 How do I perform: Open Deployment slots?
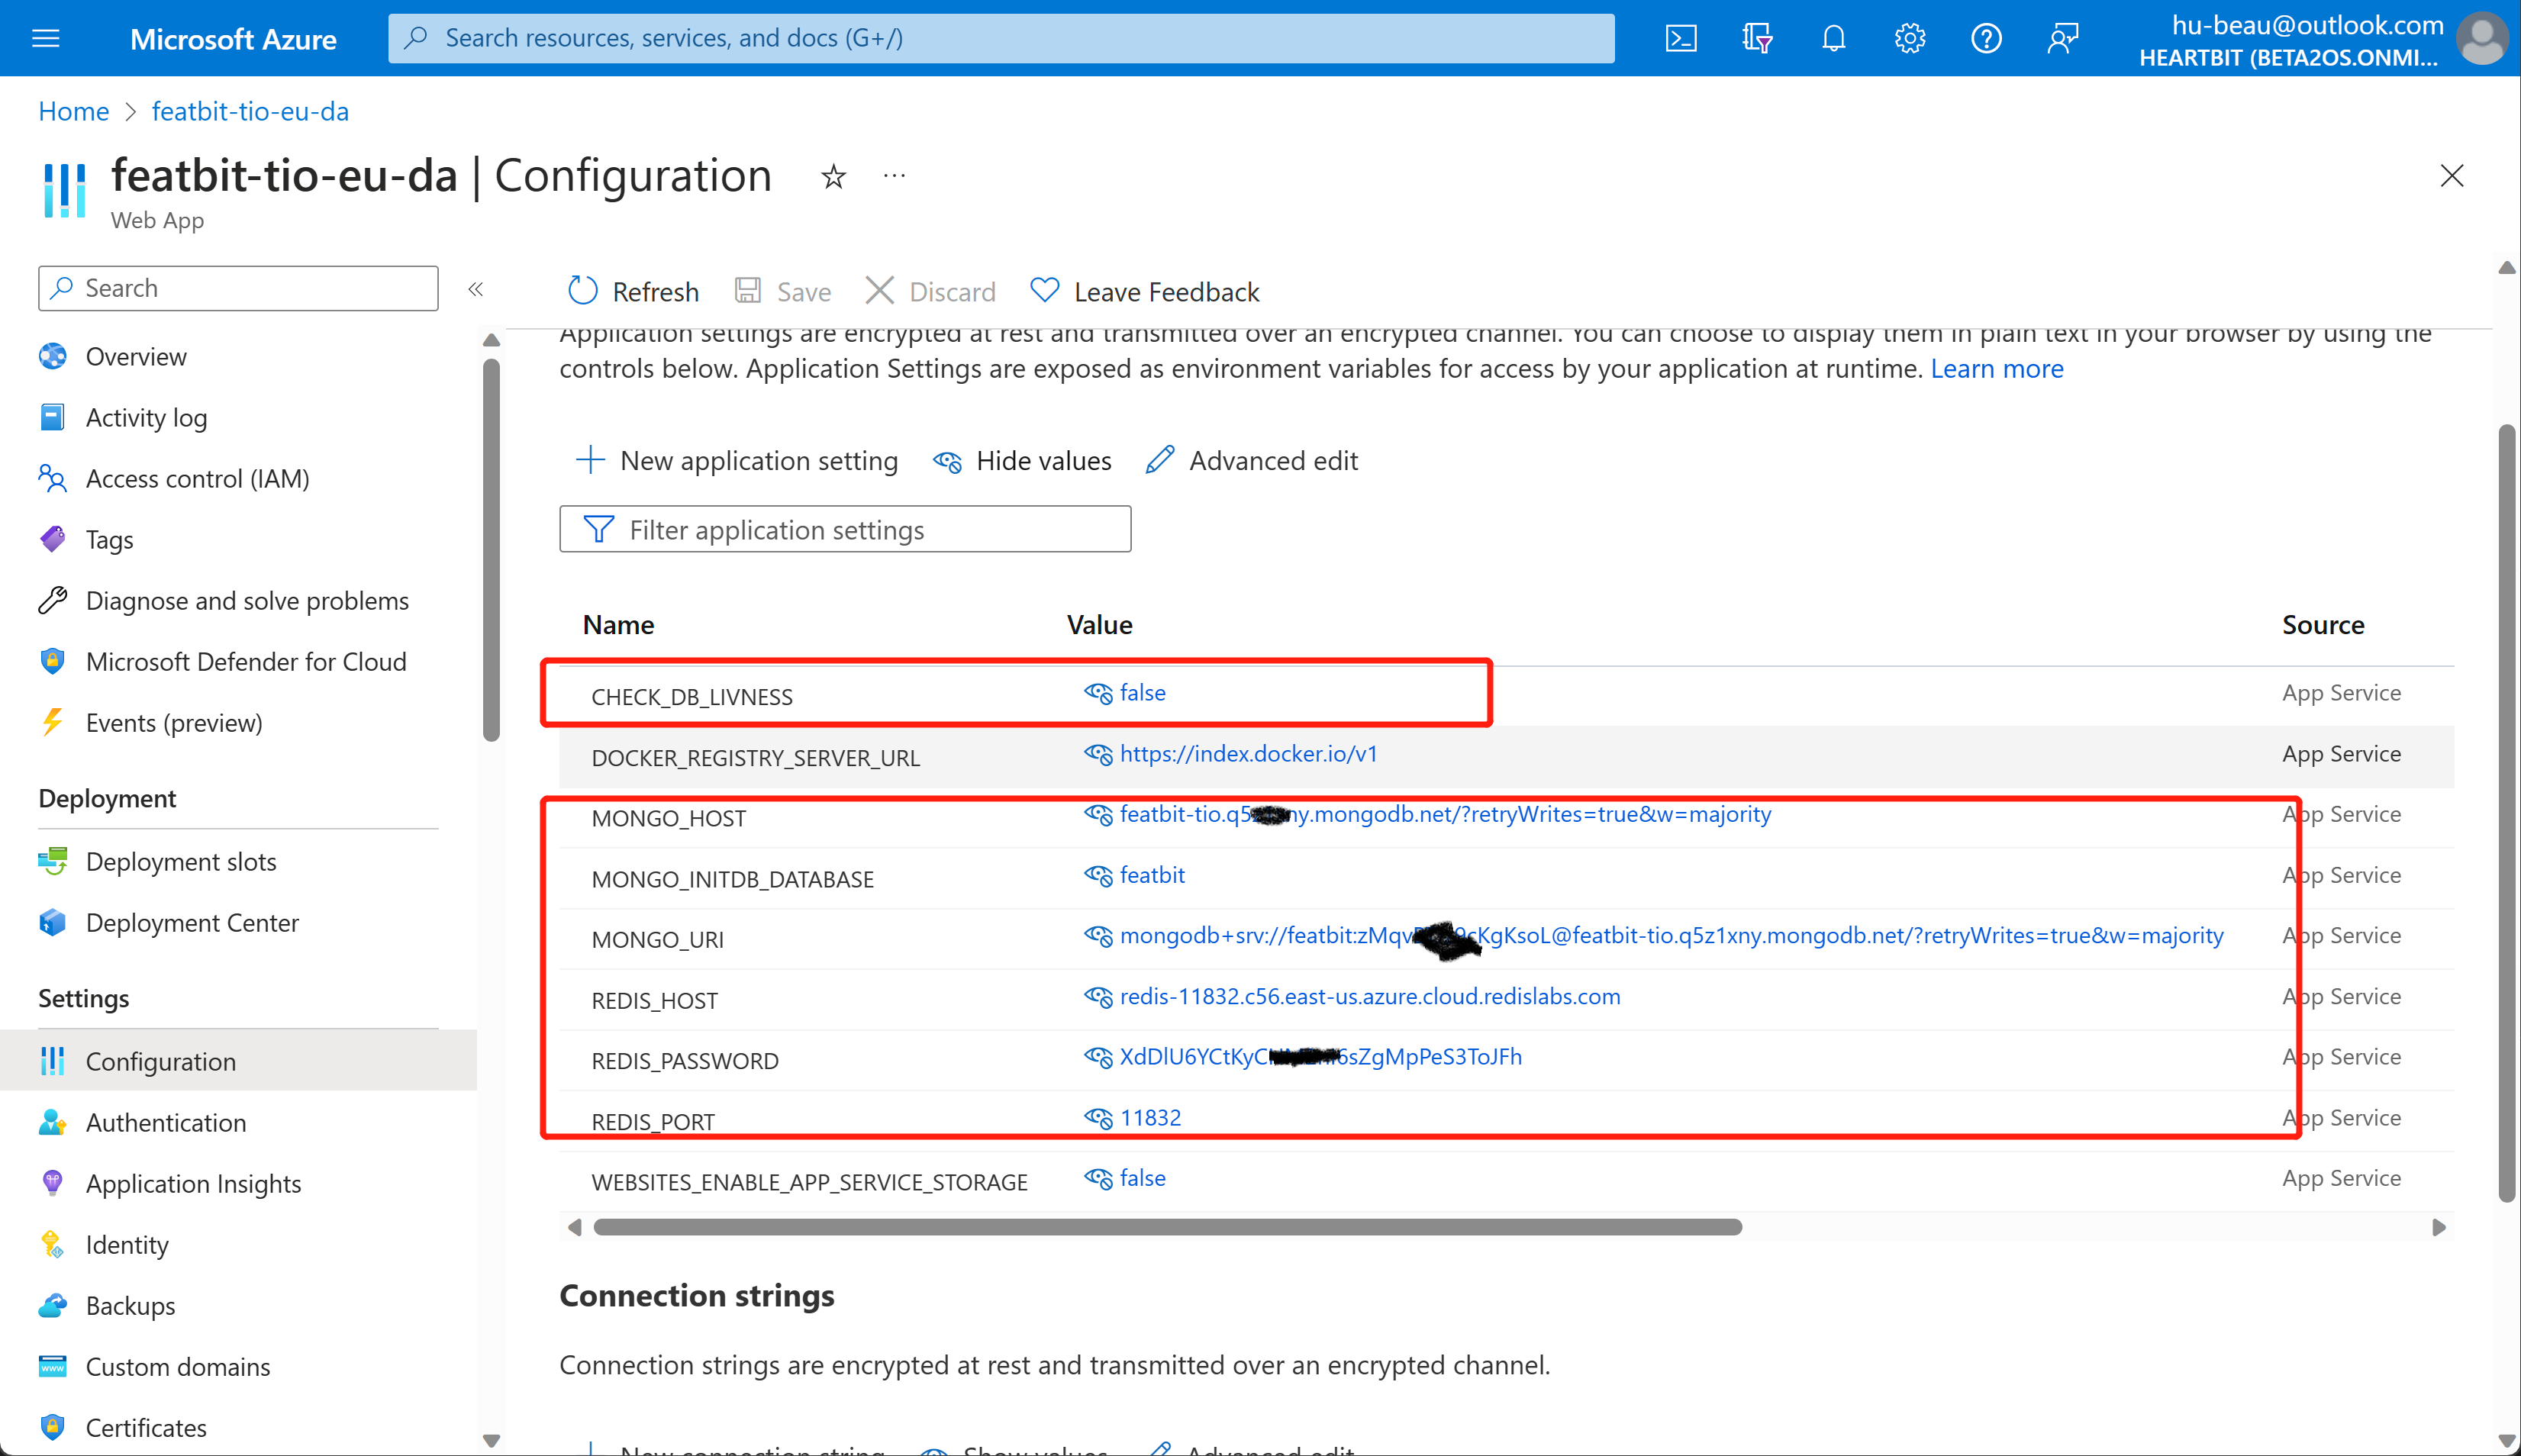click(x=181, y=862)
